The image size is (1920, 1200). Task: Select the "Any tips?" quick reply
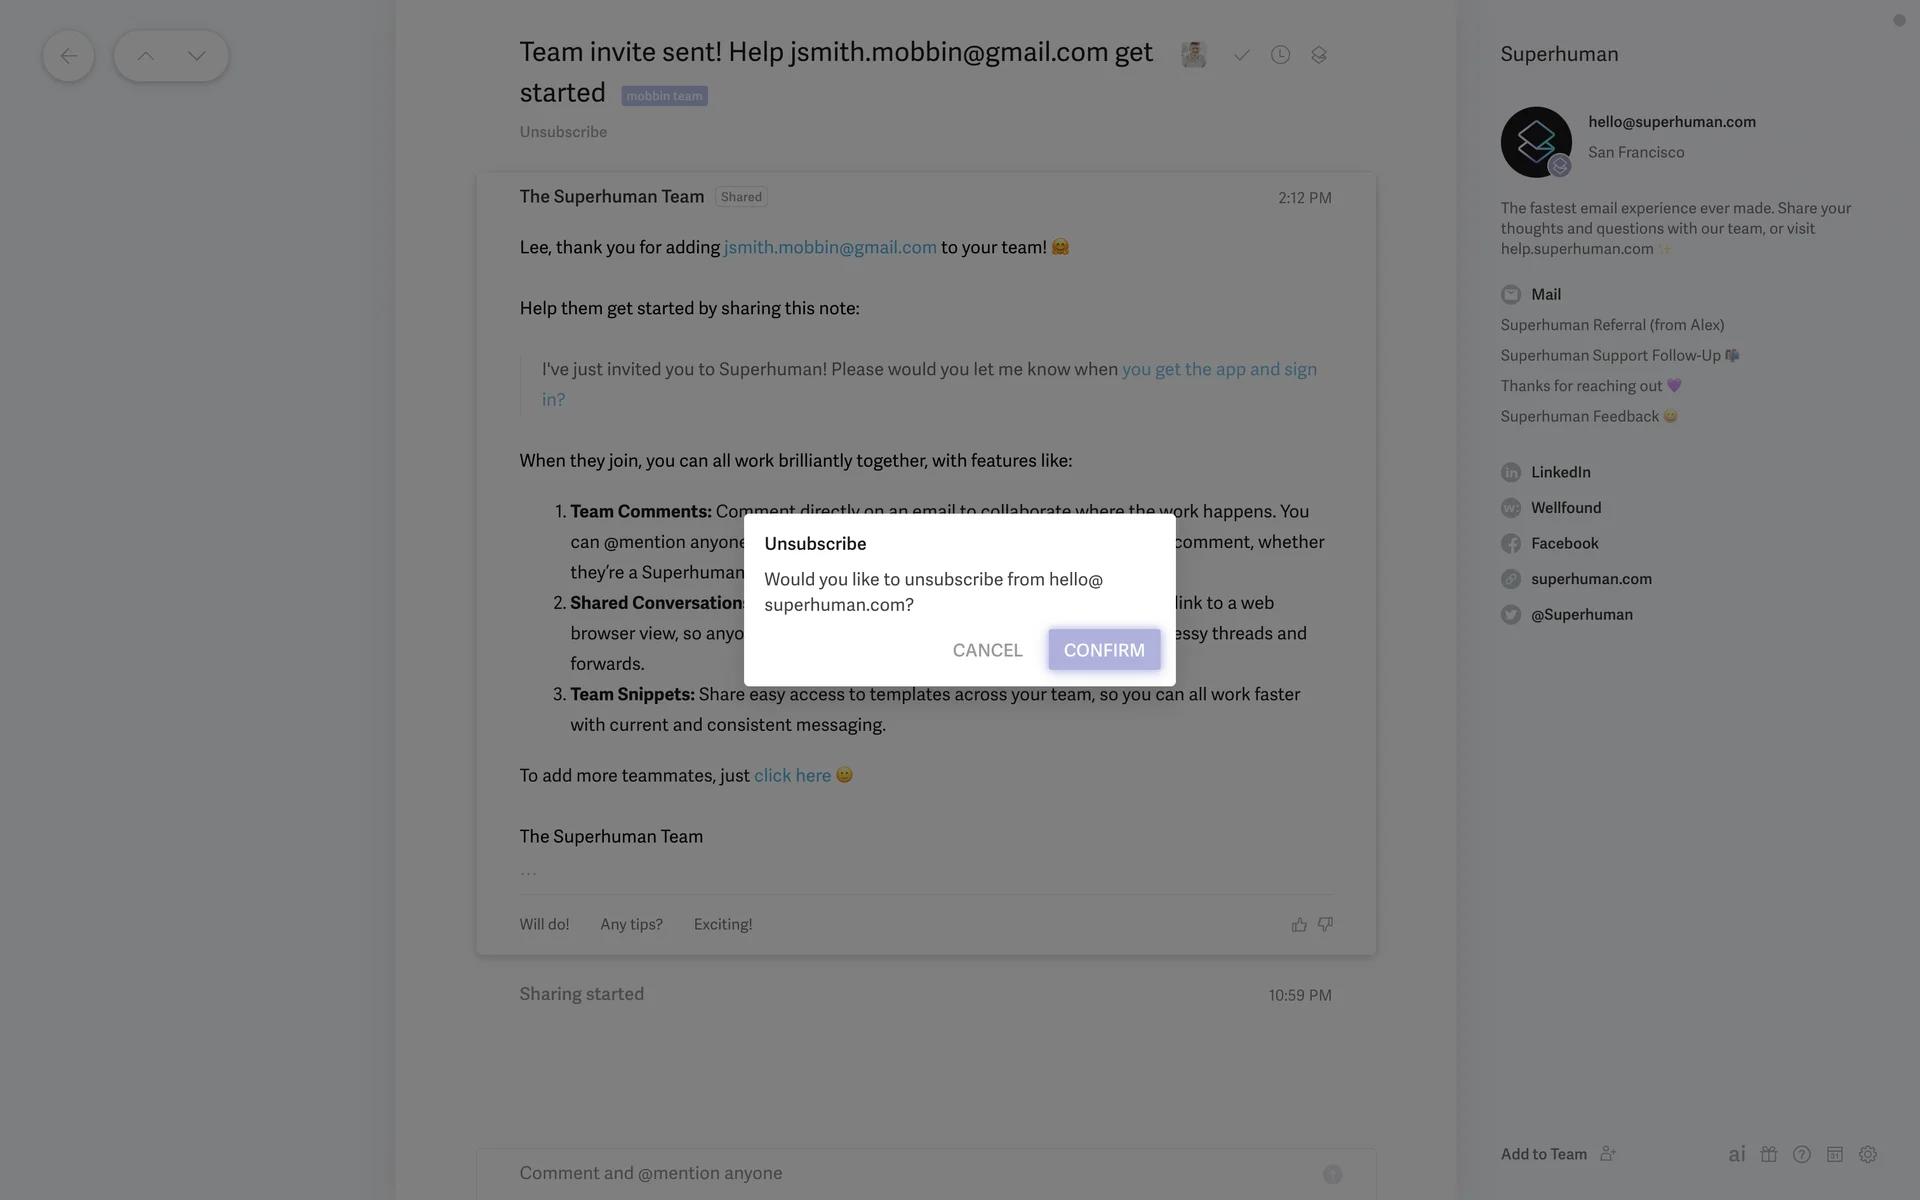coord(631,925)
